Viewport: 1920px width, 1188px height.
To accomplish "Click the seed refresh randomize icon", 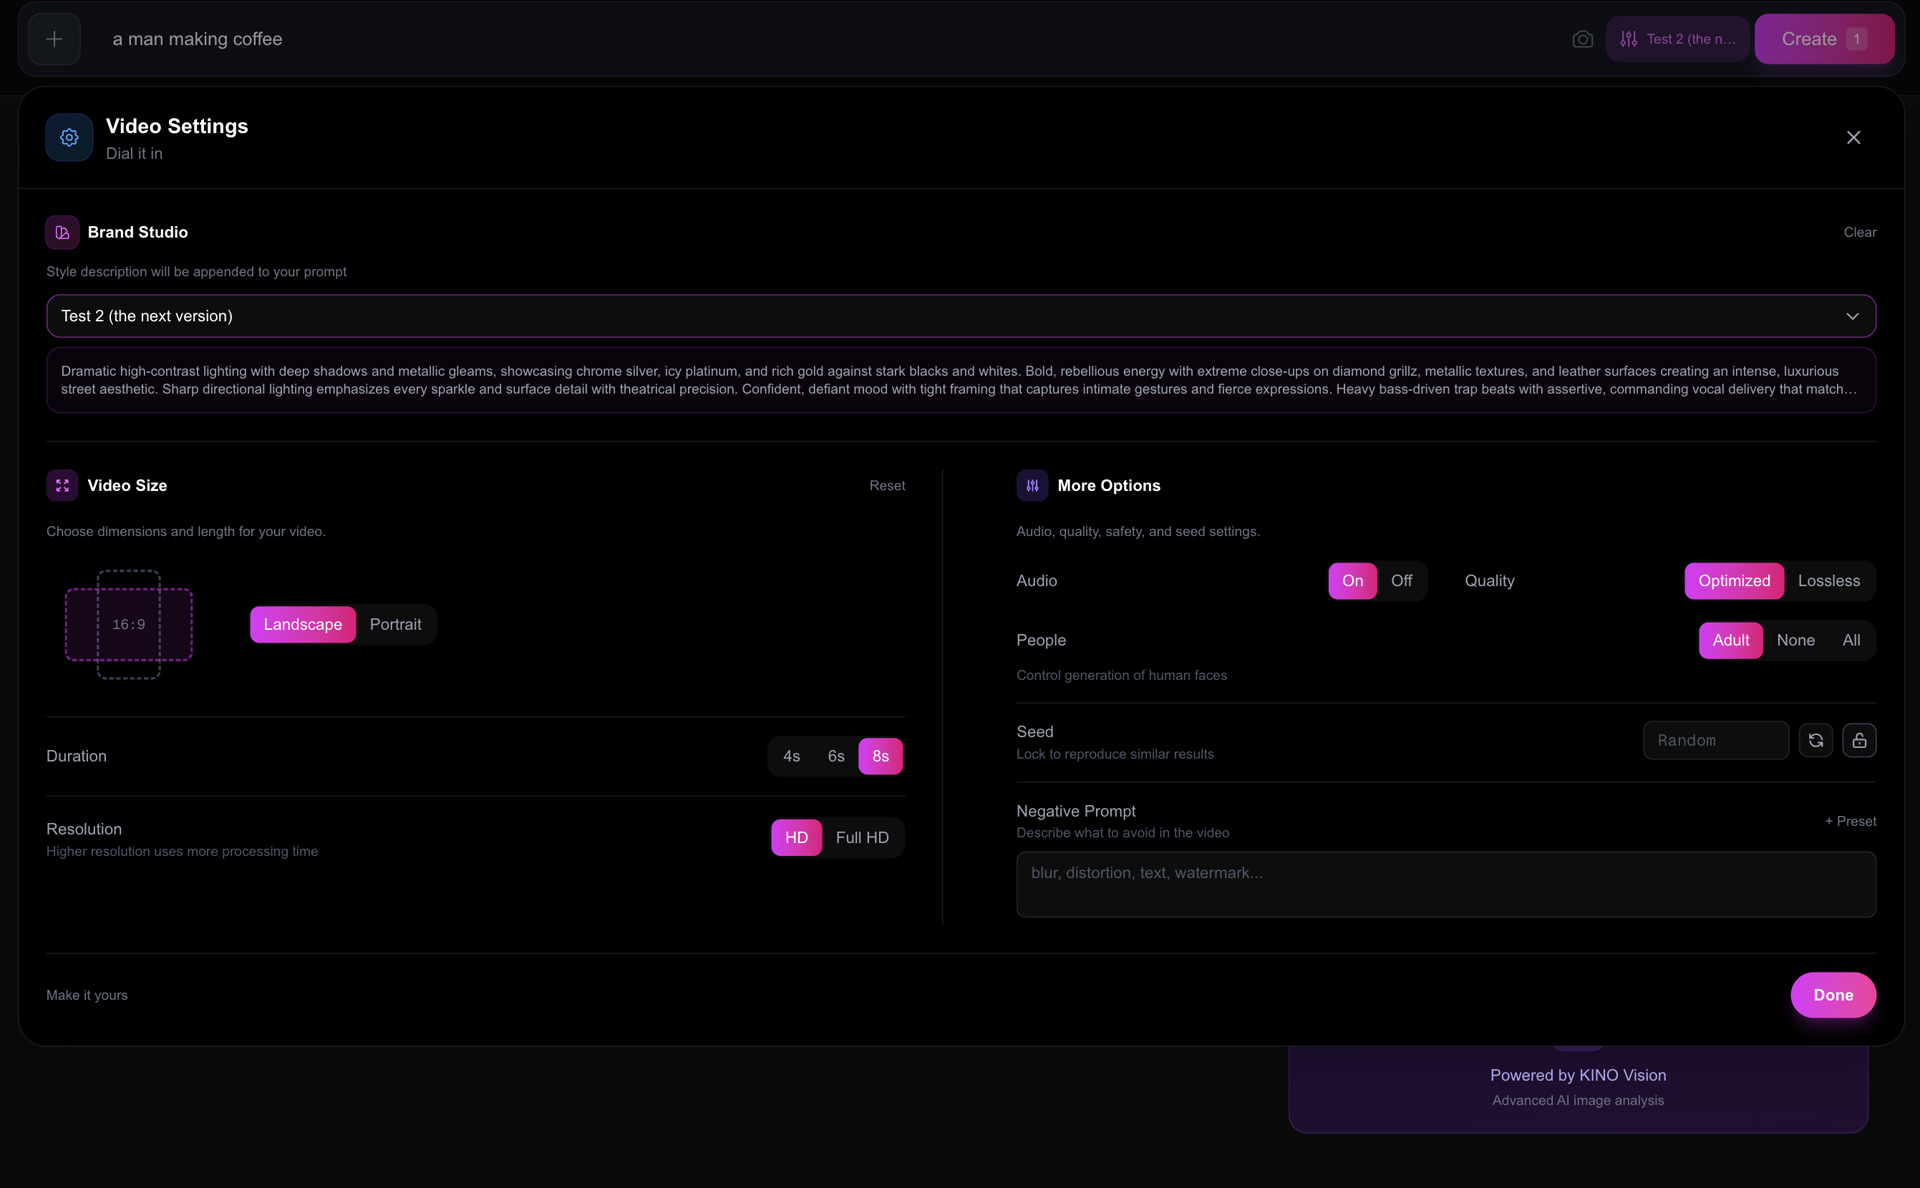I will tap(1815, 740).
